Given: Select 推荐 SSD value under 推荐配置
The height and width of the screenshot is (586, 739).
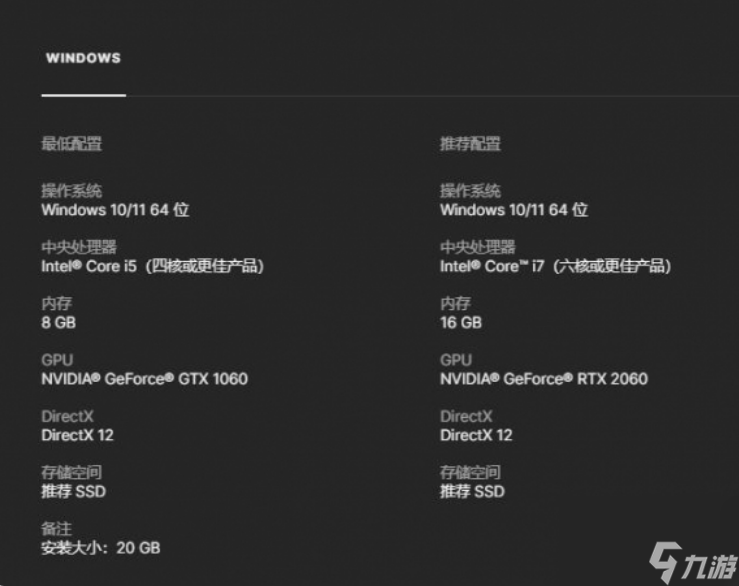Looking at the screenshot, I should pos(472,491).
